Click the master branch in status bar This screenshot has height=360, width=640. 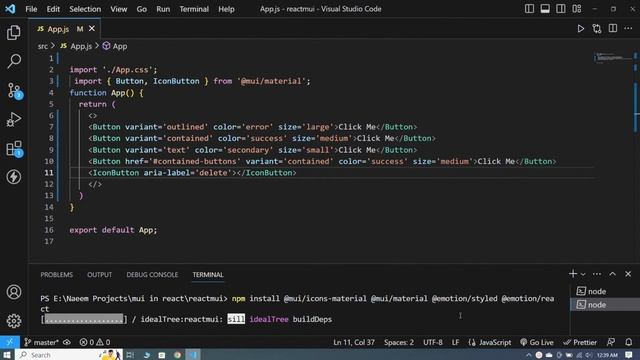pos(41,342)
